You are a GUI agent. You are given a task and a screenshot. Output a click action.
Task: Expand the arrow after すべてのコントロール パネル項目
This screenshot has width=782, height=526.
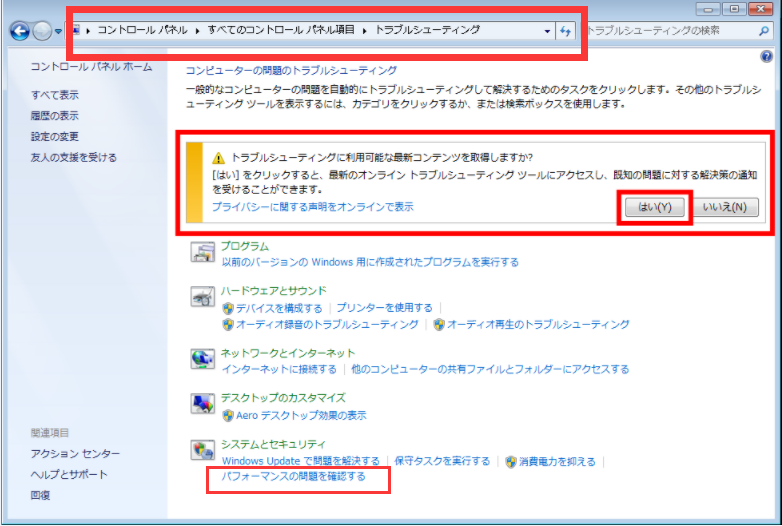point(365,31)
